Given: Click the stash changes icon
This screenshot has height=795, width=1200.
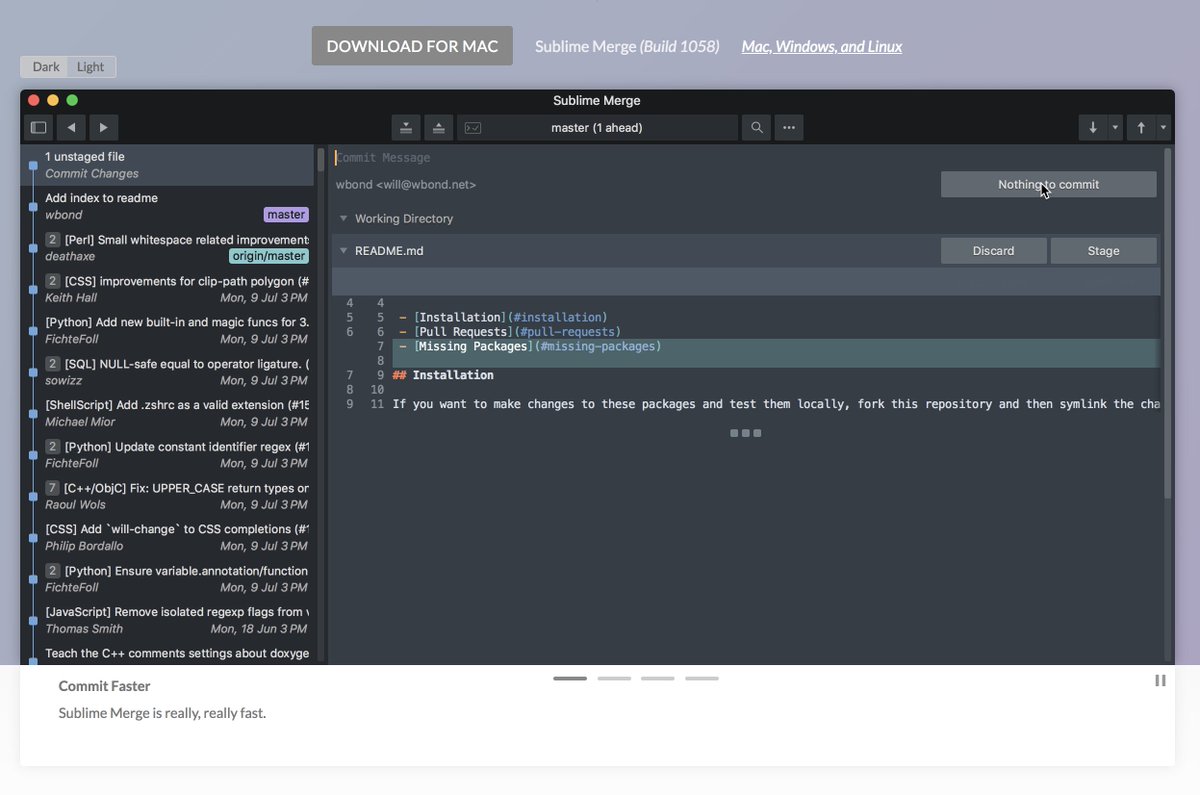Looking at the screenshot, I should tap(405, 127).
